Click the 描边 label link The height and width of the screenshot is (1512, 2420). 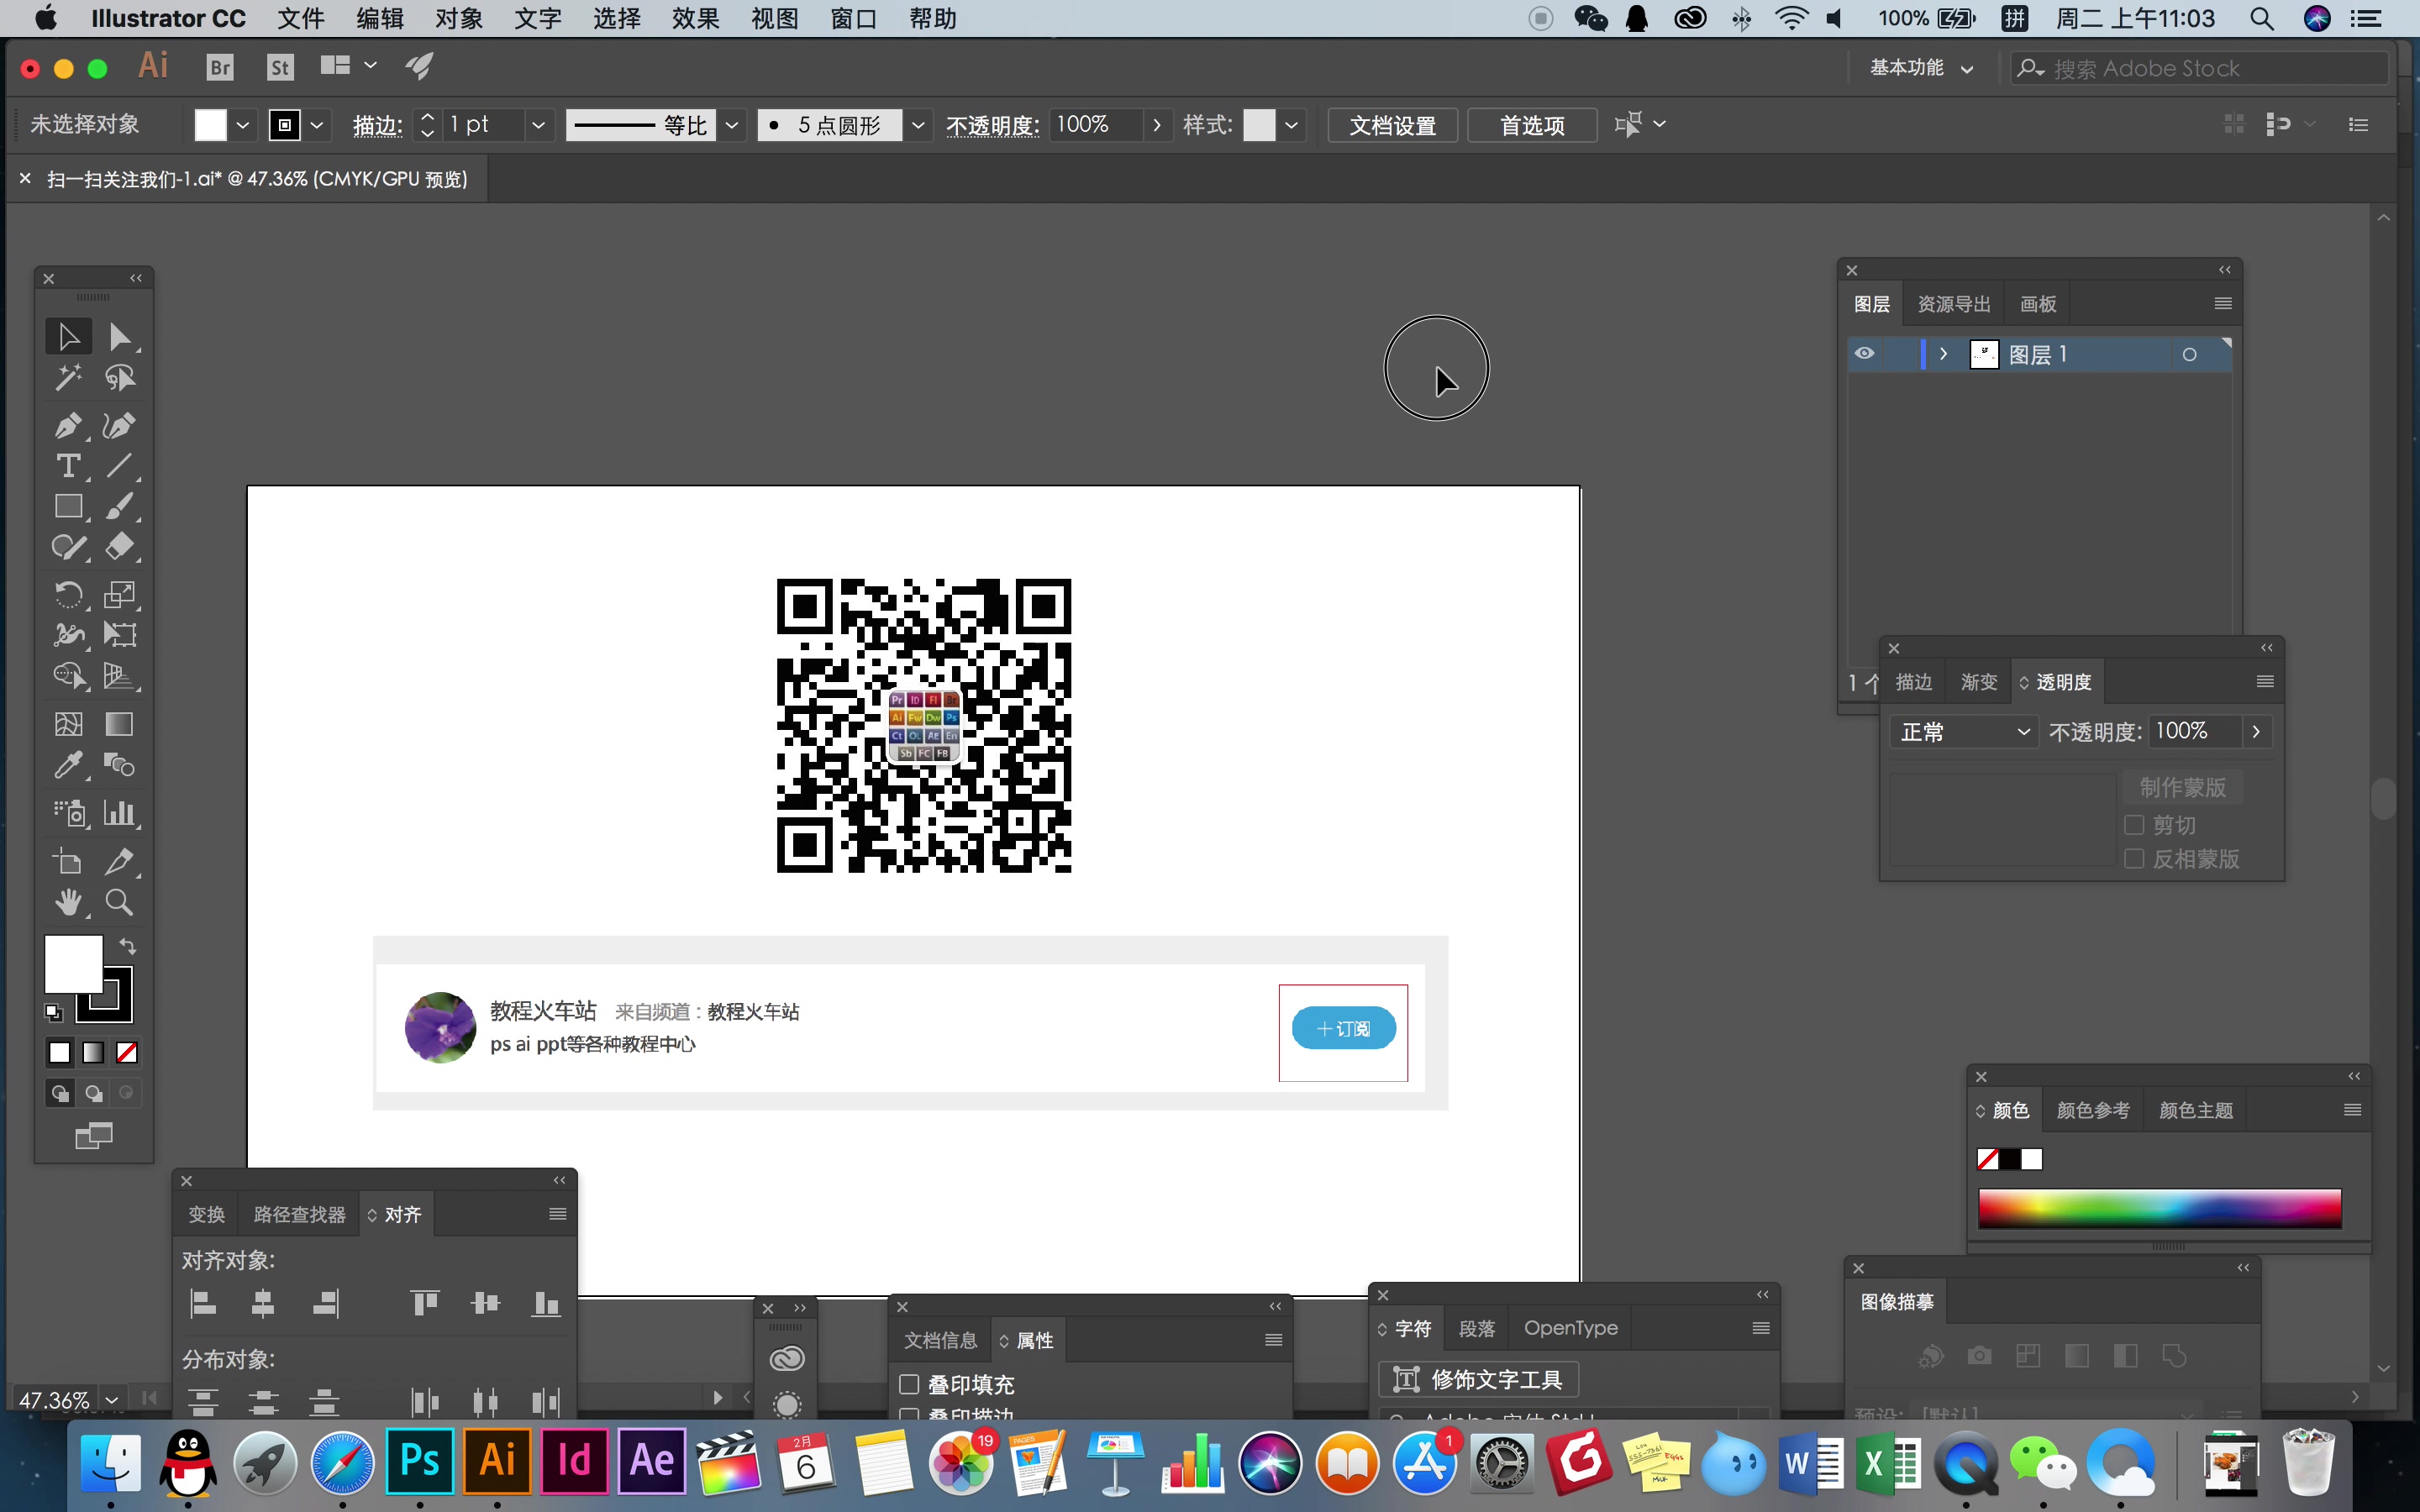pos(377,125)
